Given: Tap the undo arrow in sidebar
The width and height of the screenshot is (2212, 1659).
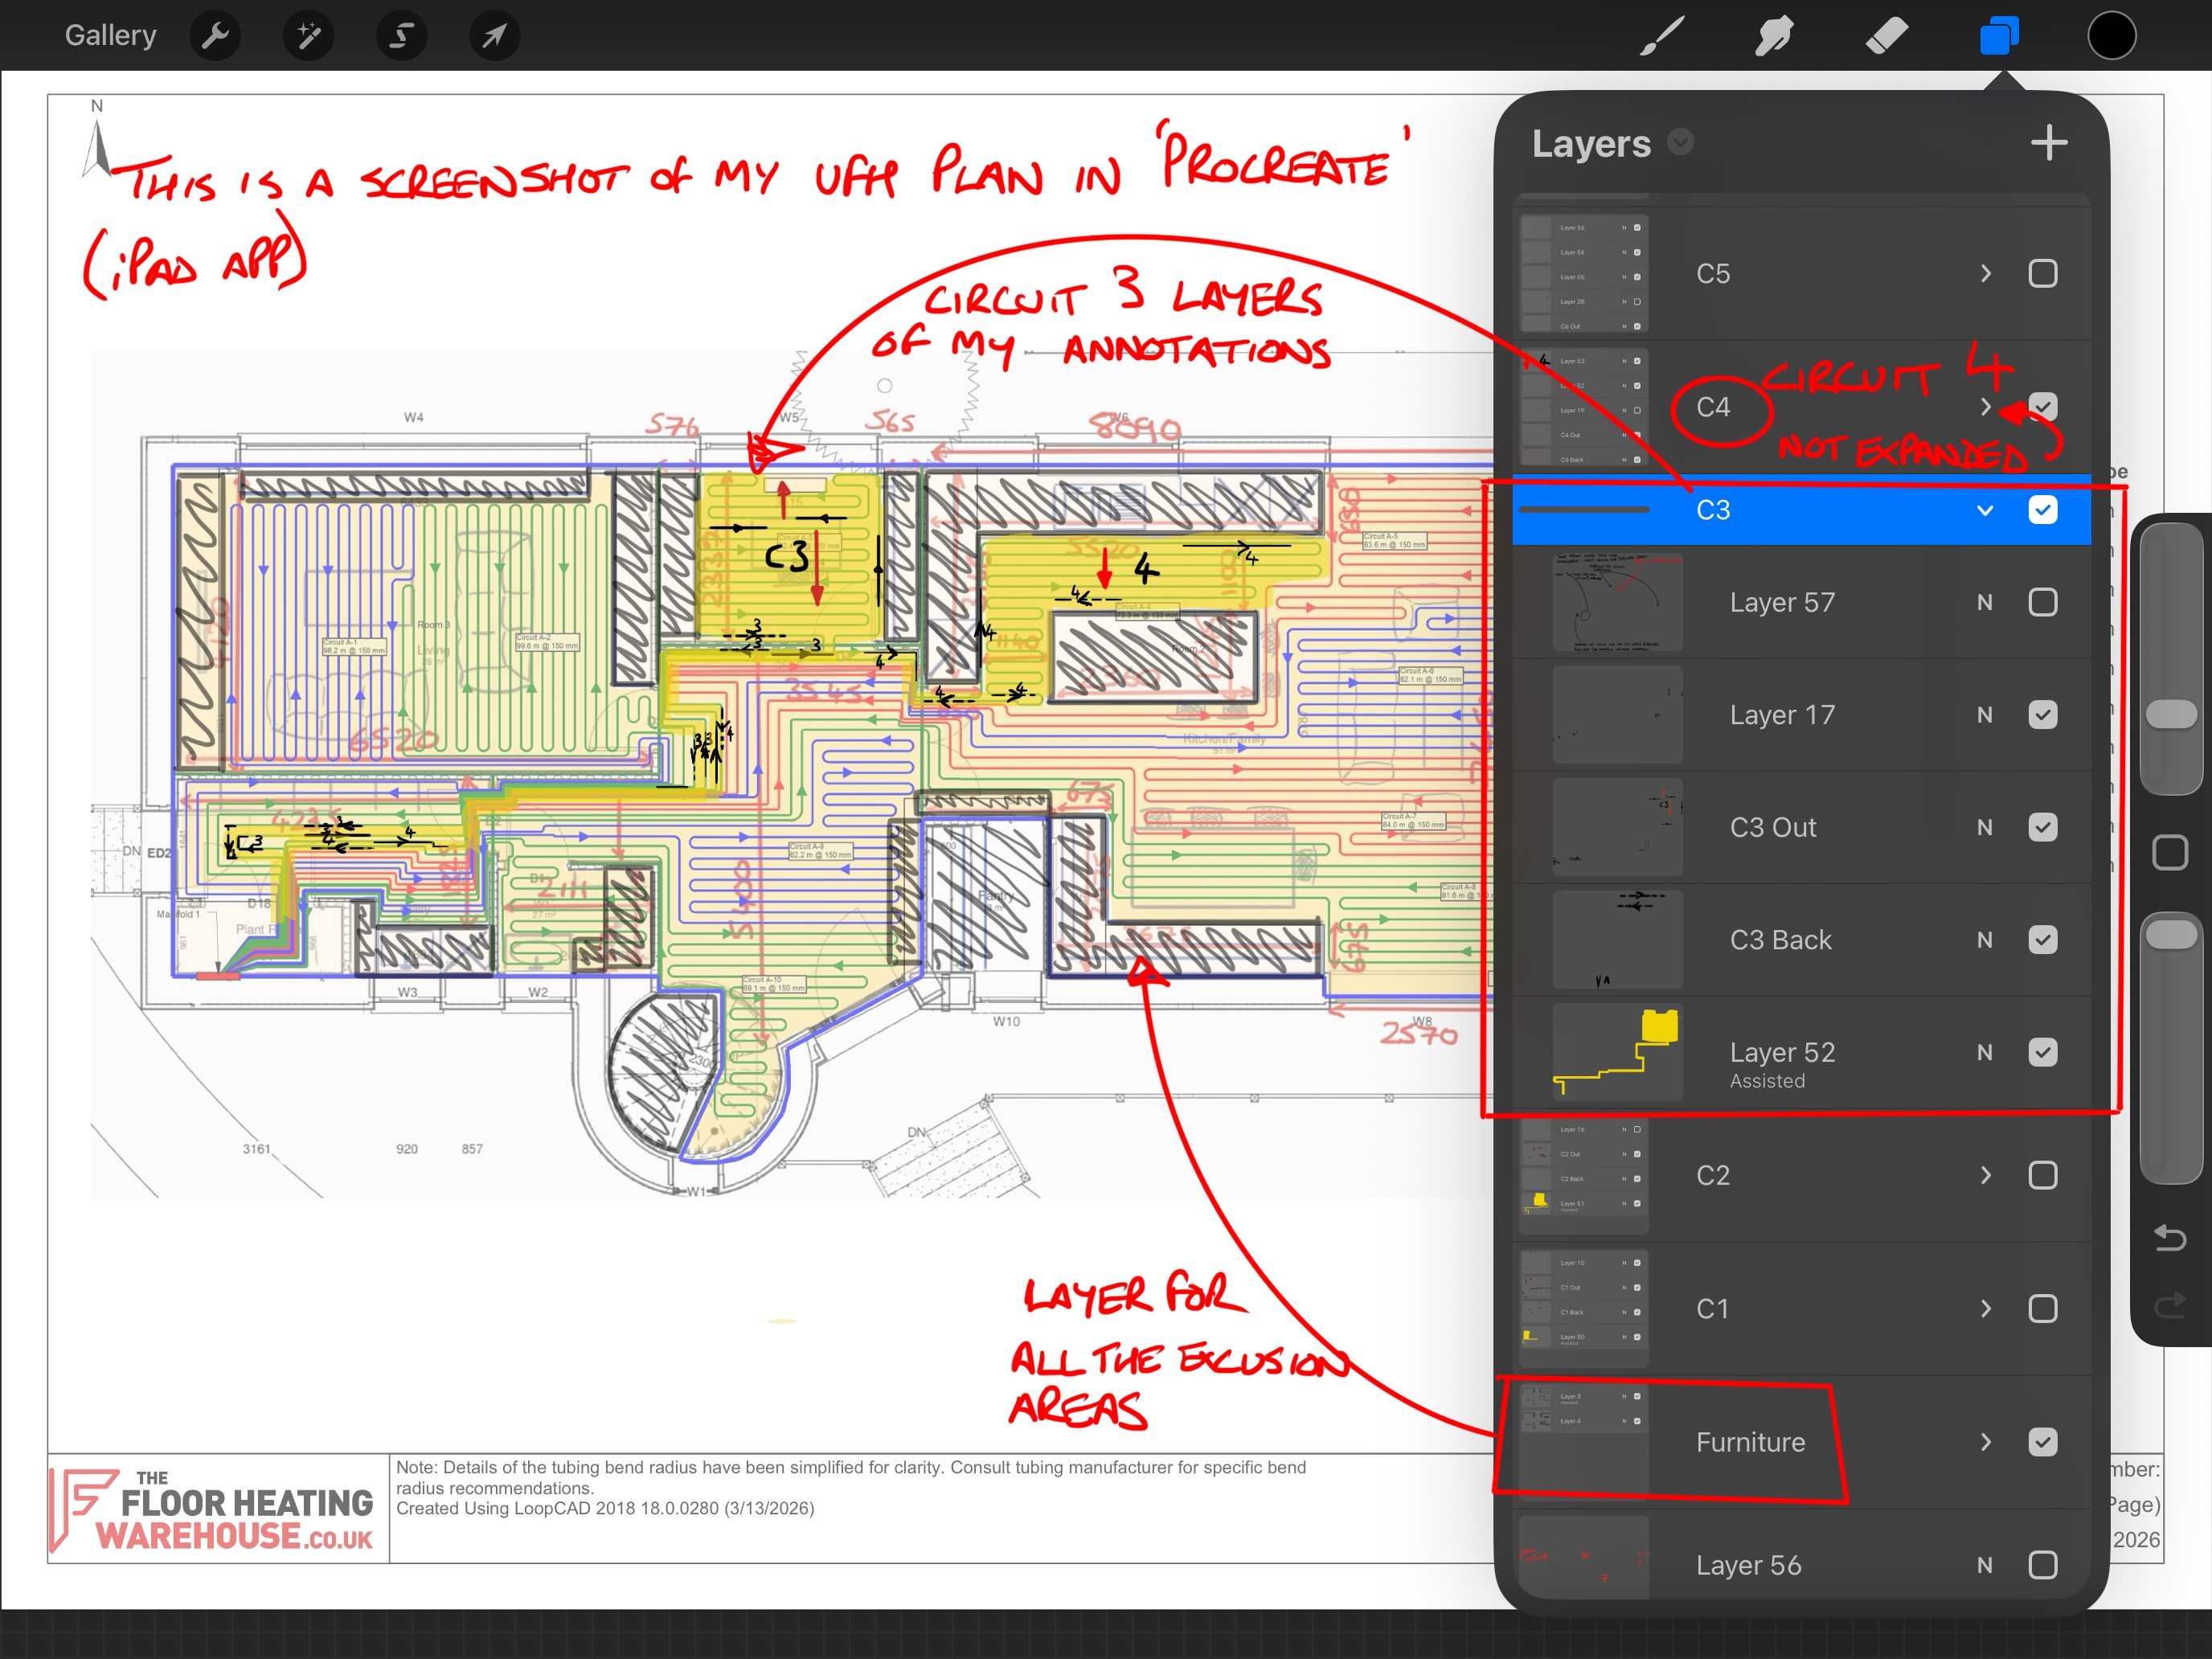Looking at the screenshot, I should click(x=2169, y=1239).
